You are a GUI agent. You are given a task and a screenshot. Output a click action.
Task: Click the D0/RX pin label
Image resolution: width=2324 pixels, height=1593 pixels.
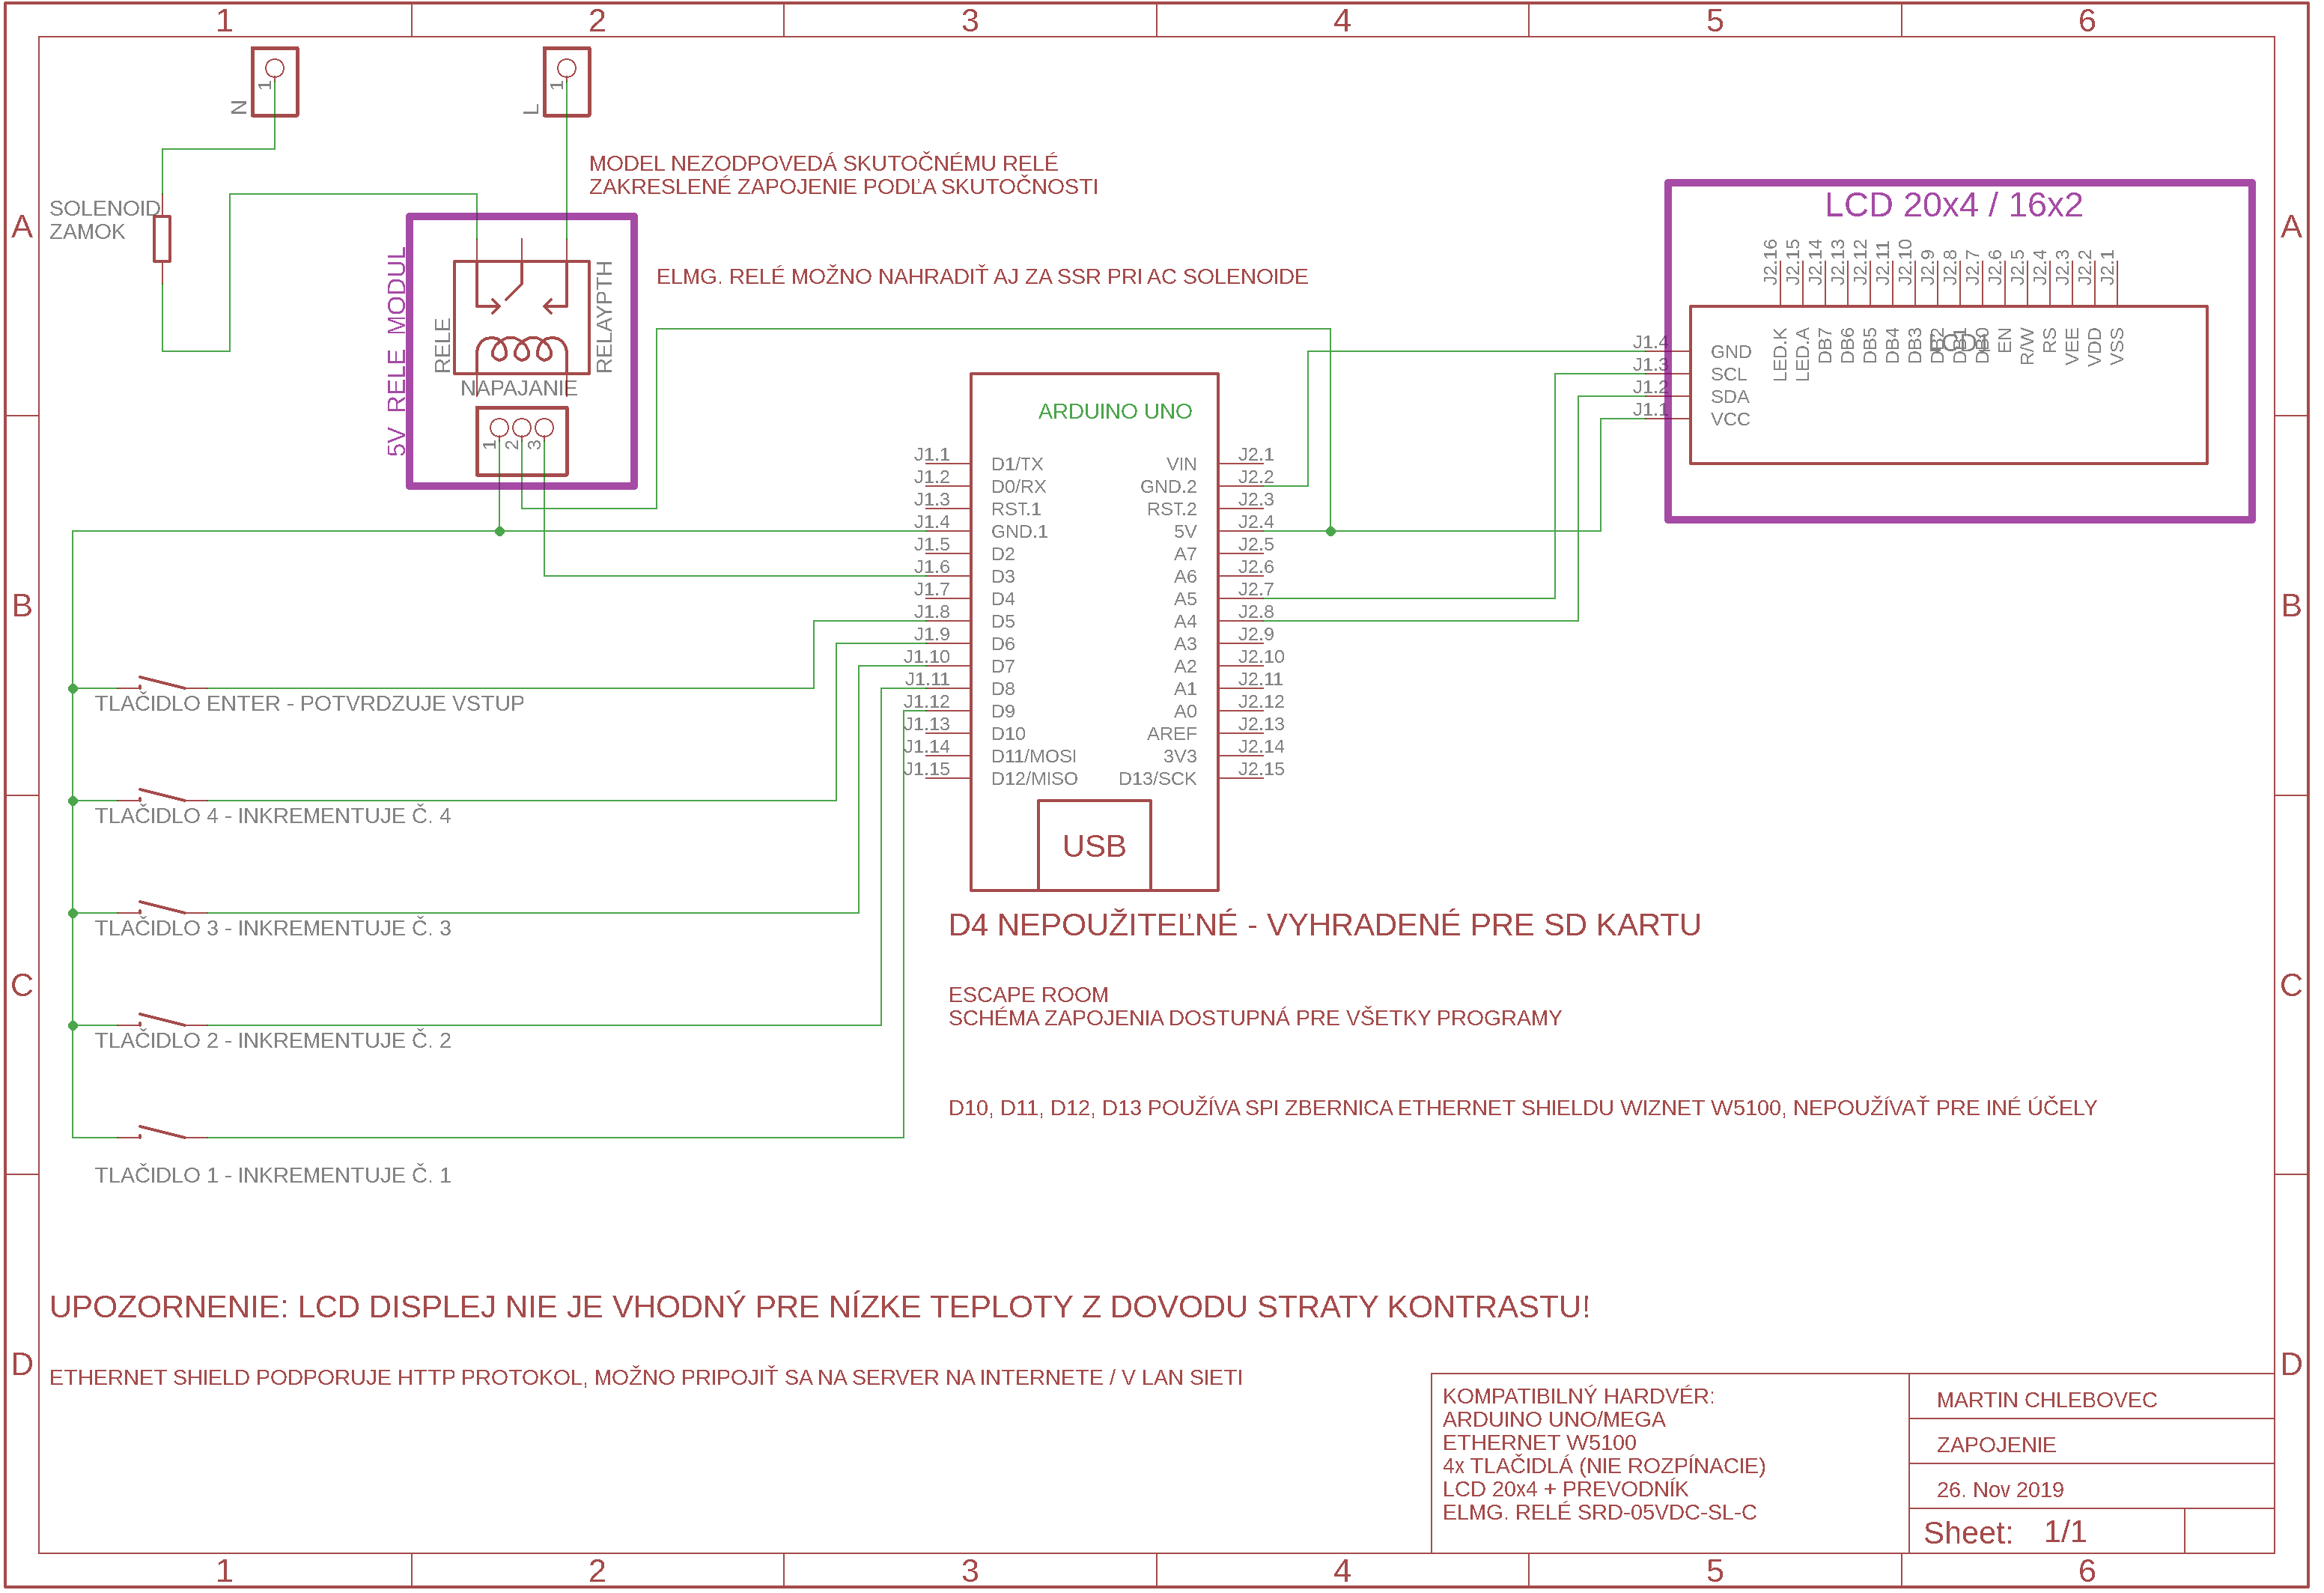pyautogui.click(x=1018, y=486)
